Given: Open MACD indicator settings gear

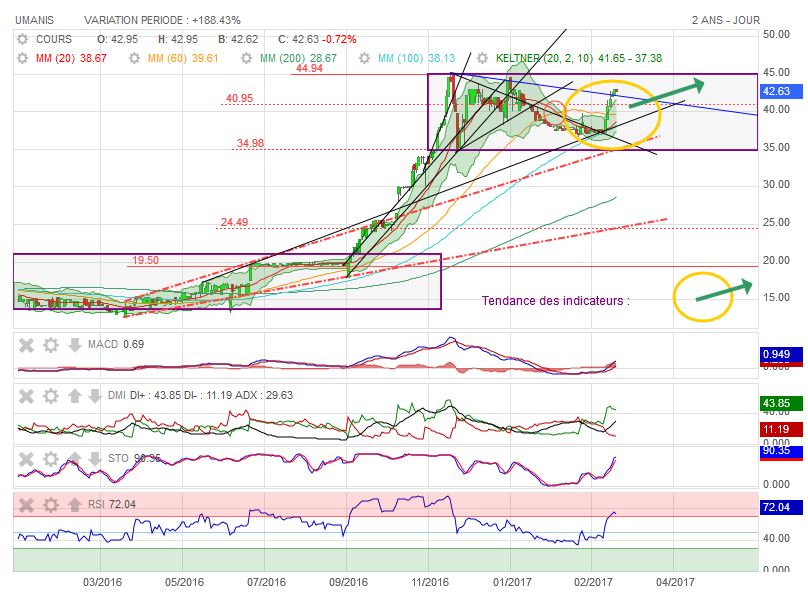Looking at the screenshot, I should [50, 345].
